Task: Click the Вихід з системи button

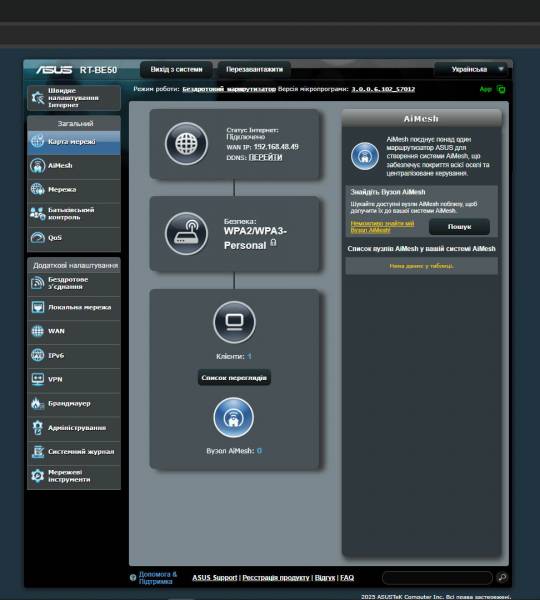Action: pyautogui.click(x=176, y=69)
